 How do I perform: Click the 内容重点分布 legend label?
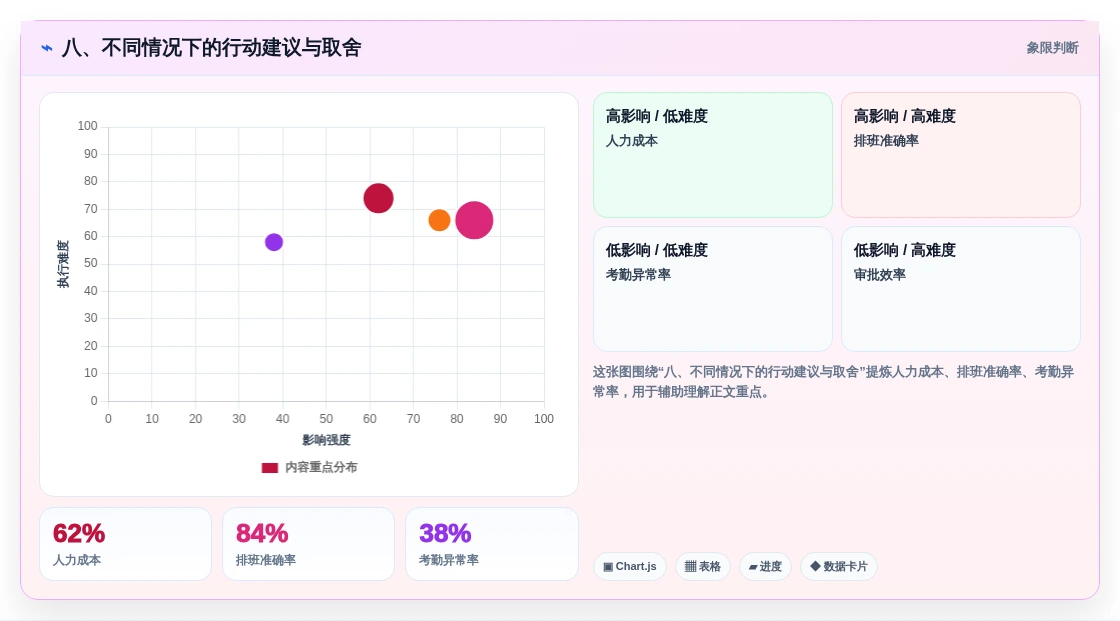[321, 467]
